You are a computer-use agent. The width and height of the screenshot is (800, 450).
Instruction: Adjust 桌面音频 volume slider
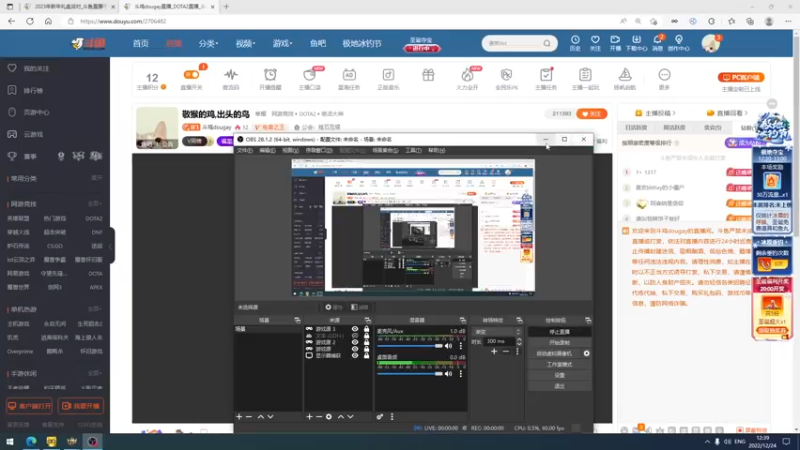point(409,374)
